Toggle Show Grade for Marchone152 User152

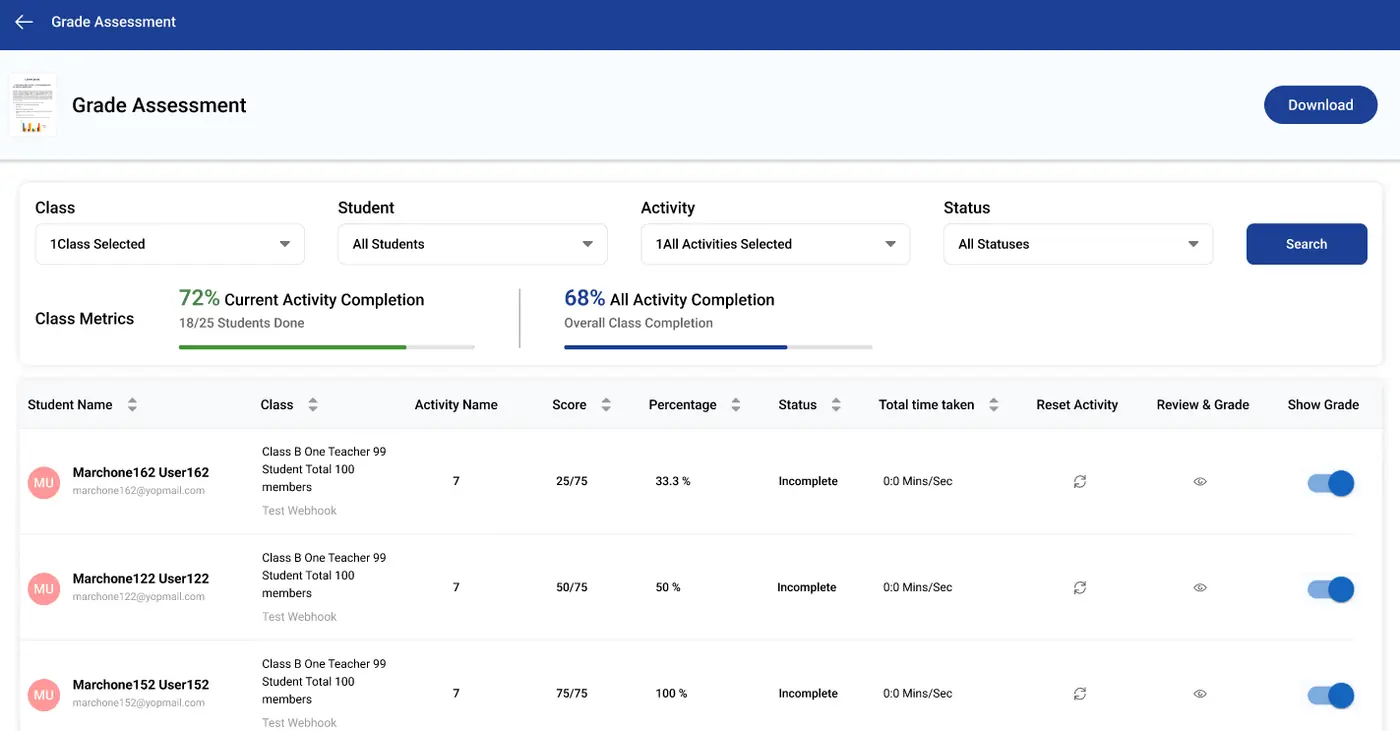coord(1331,696)
